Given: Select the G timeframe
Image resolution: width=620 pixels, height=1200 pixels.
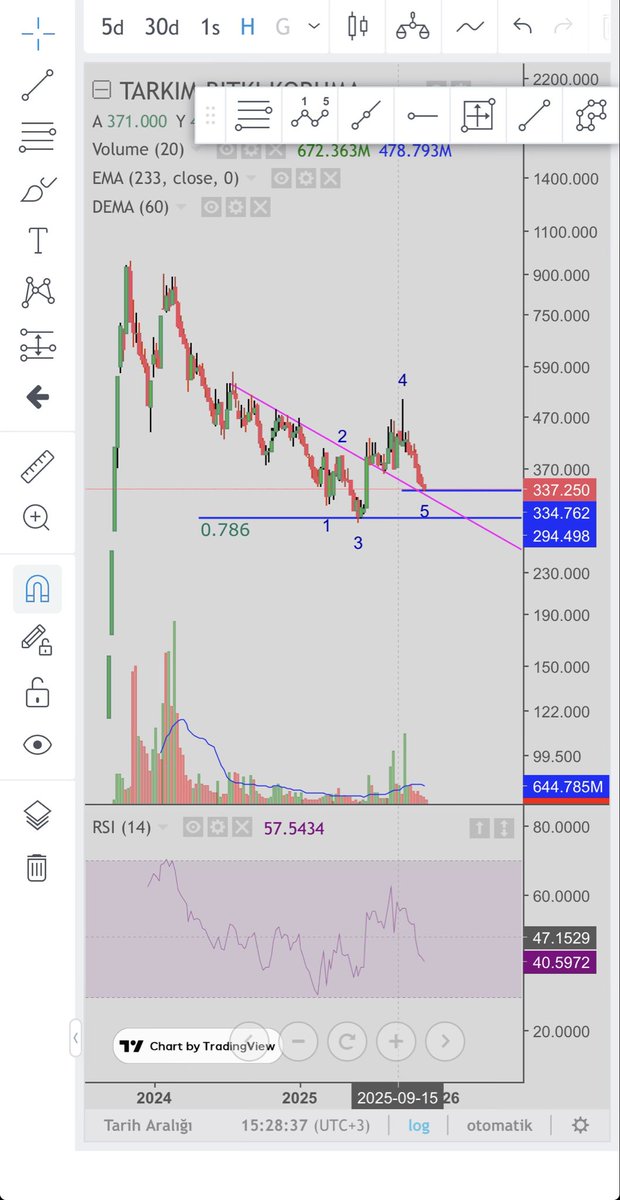Looking at the screenshot, I should (x=283, y=27).
